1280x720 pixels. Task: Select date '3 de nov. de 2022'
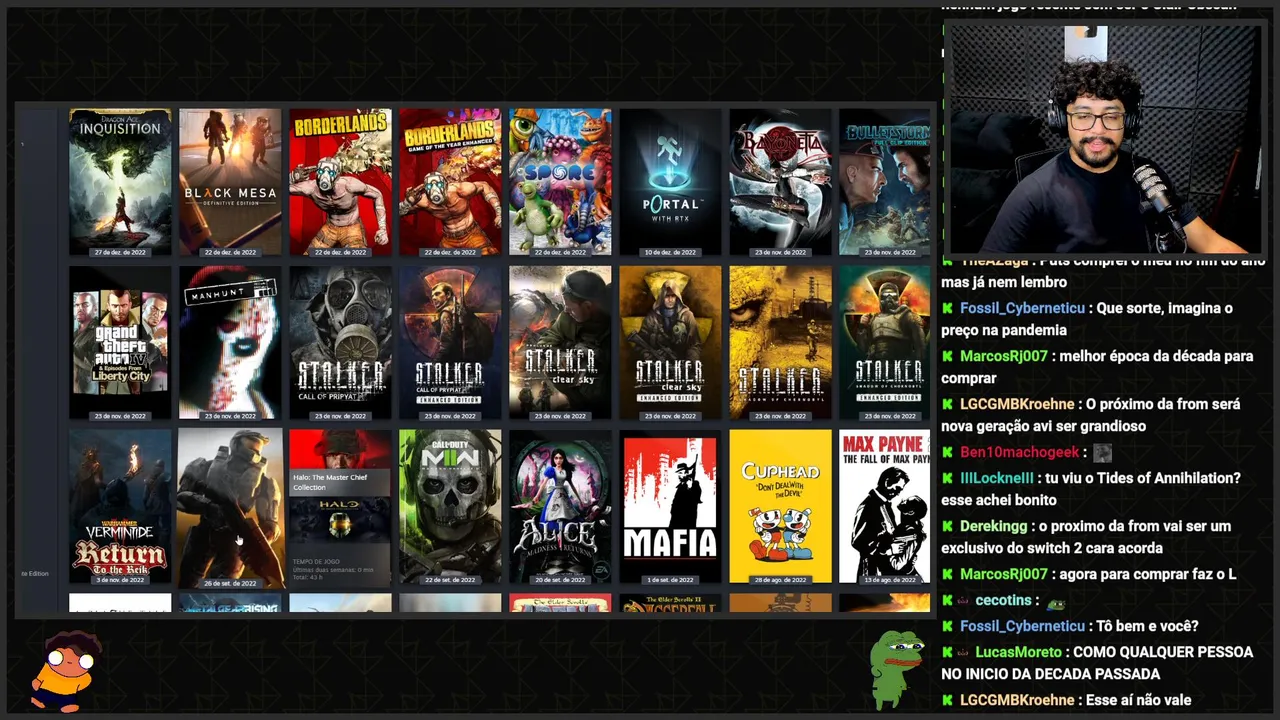120,580
